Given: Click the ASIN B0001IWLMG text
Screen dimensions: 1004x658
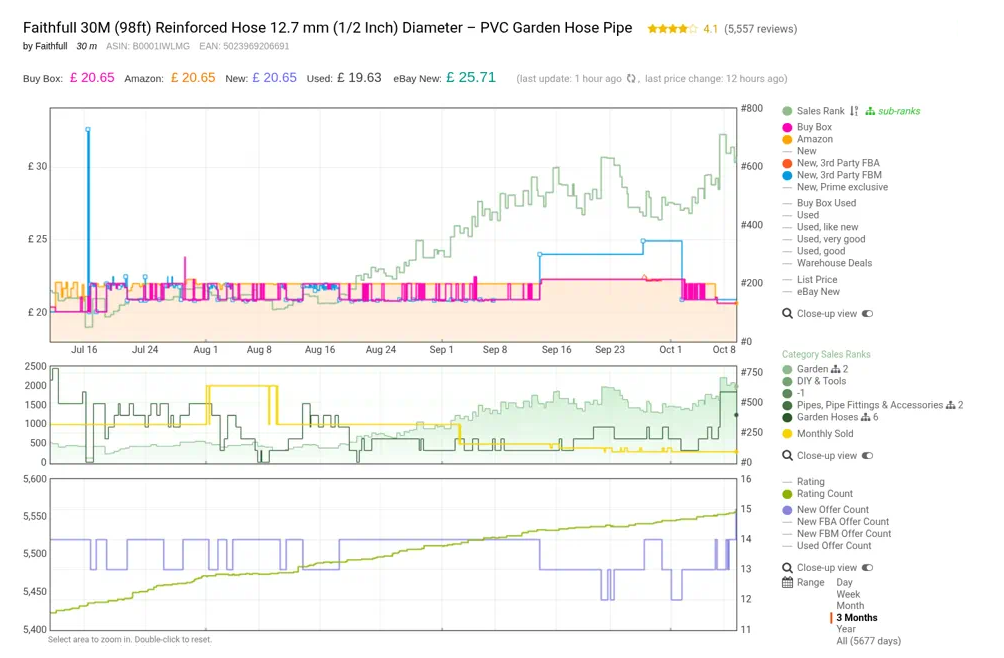Looking at the screenshot, I should tap(148, 46).
